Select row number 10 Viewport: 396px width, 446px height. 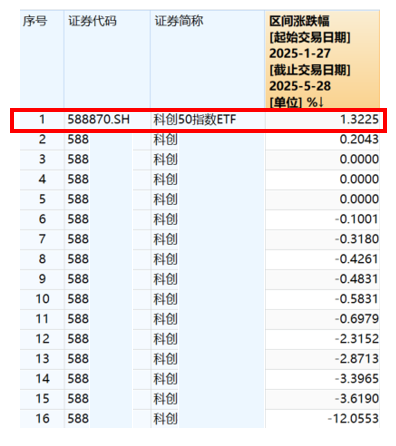pos(42,299)
